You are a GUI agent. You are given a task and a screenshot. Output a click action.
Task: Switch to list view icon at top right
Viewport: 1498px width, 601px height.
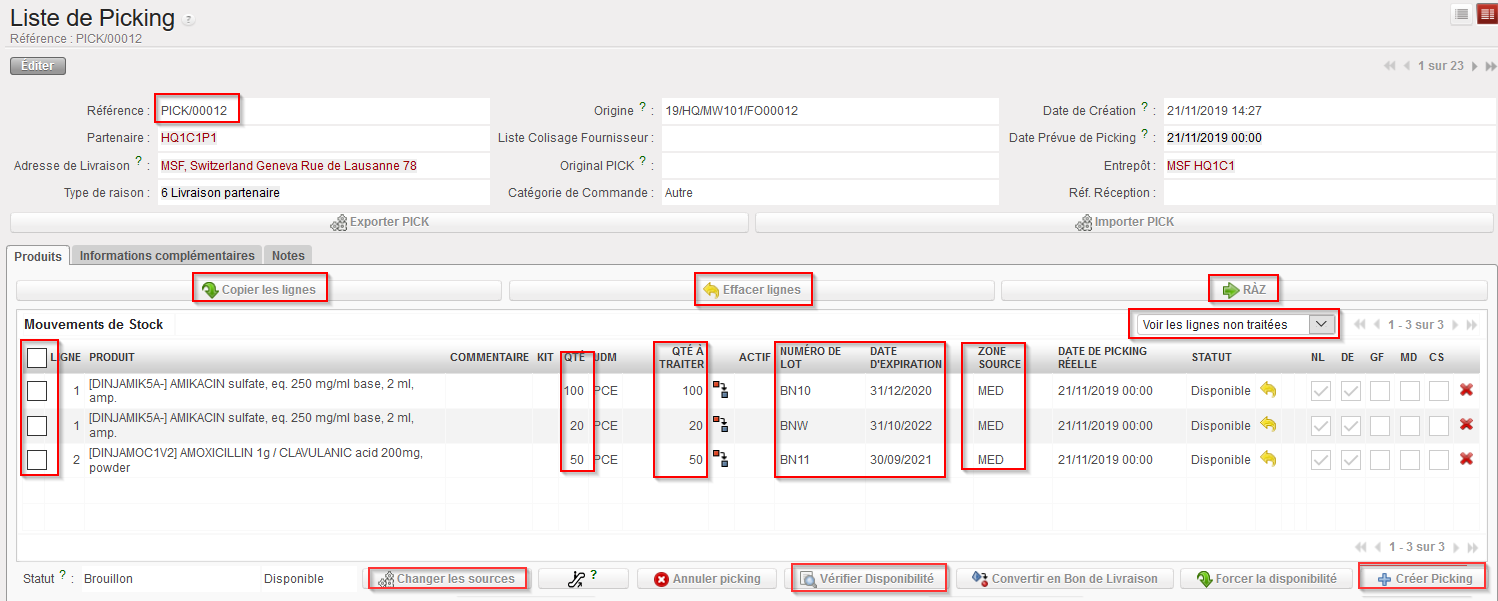tap(1461, 14)
